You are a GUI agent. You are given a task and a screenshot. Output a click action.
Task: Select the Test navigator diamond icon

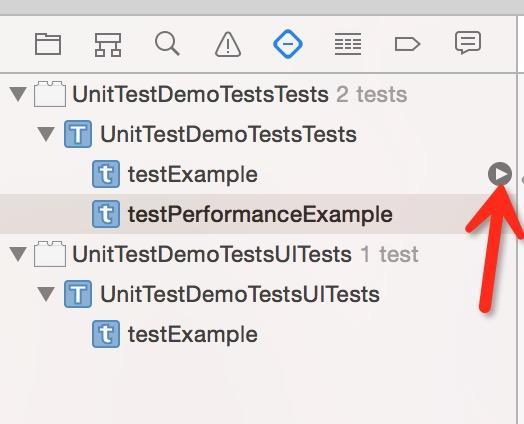pyautogui.click(x=288, y=44)
